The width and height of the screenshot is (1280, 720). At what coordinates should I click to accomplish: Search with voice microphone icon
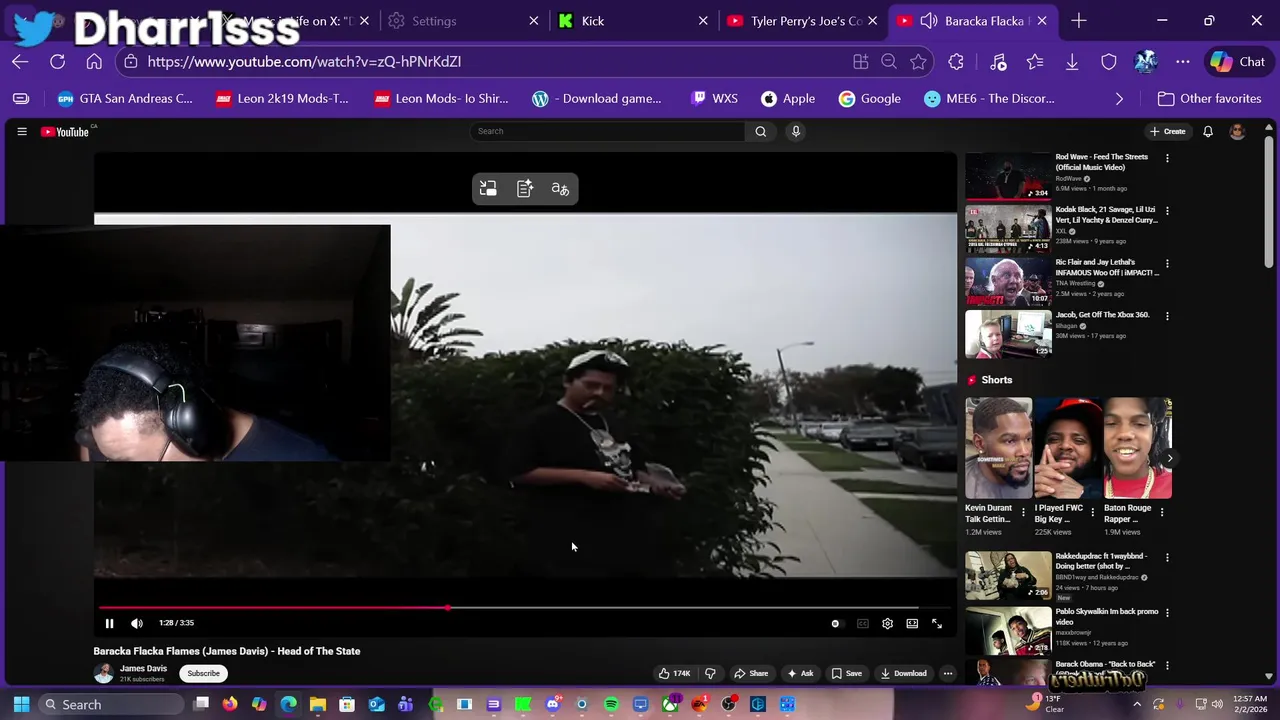[x=796, y=131]
